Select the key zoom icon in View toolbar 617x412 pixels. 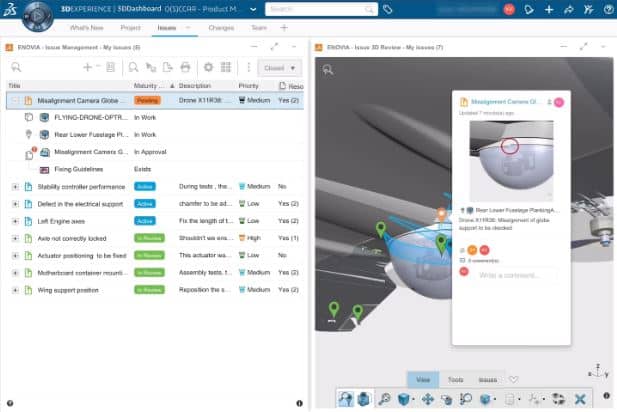(384, 399)
